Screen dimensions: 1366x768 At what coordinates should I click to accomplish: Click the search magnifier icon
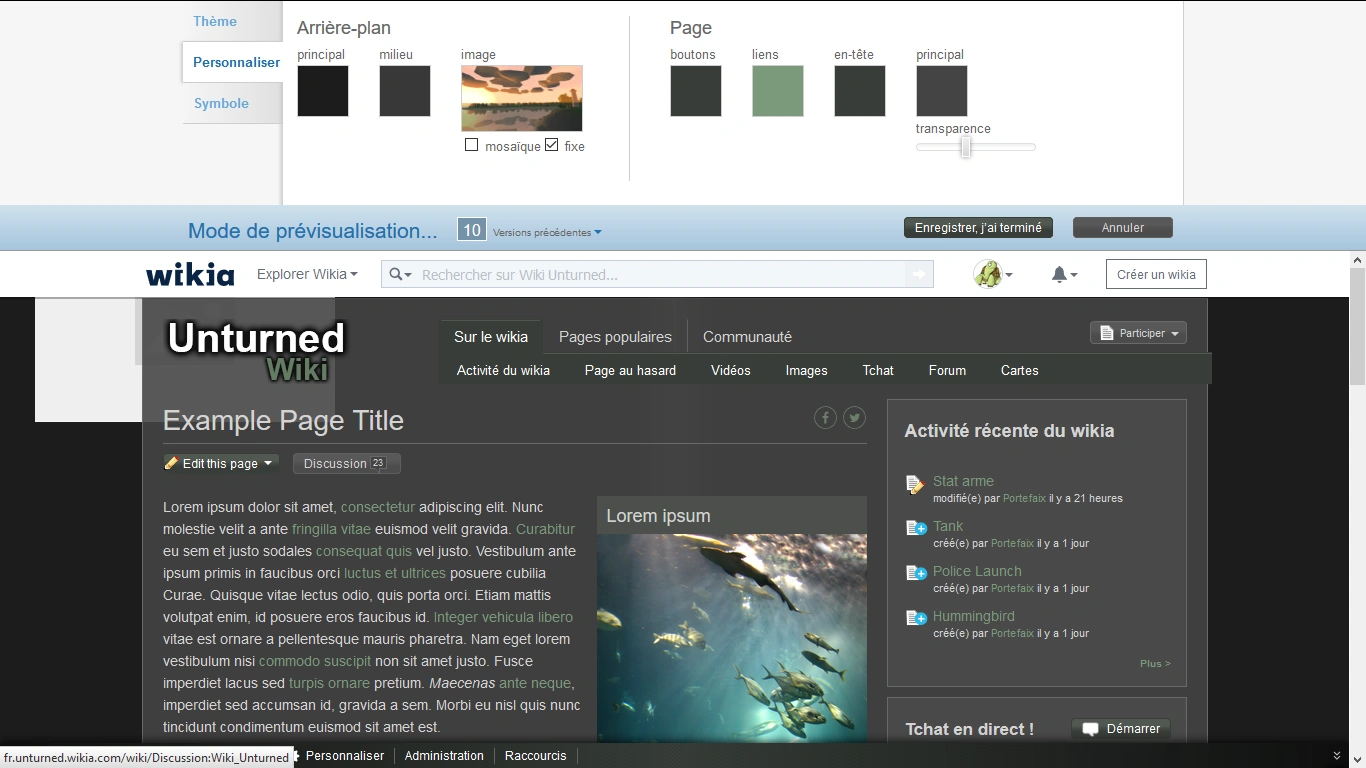point(397,275)
